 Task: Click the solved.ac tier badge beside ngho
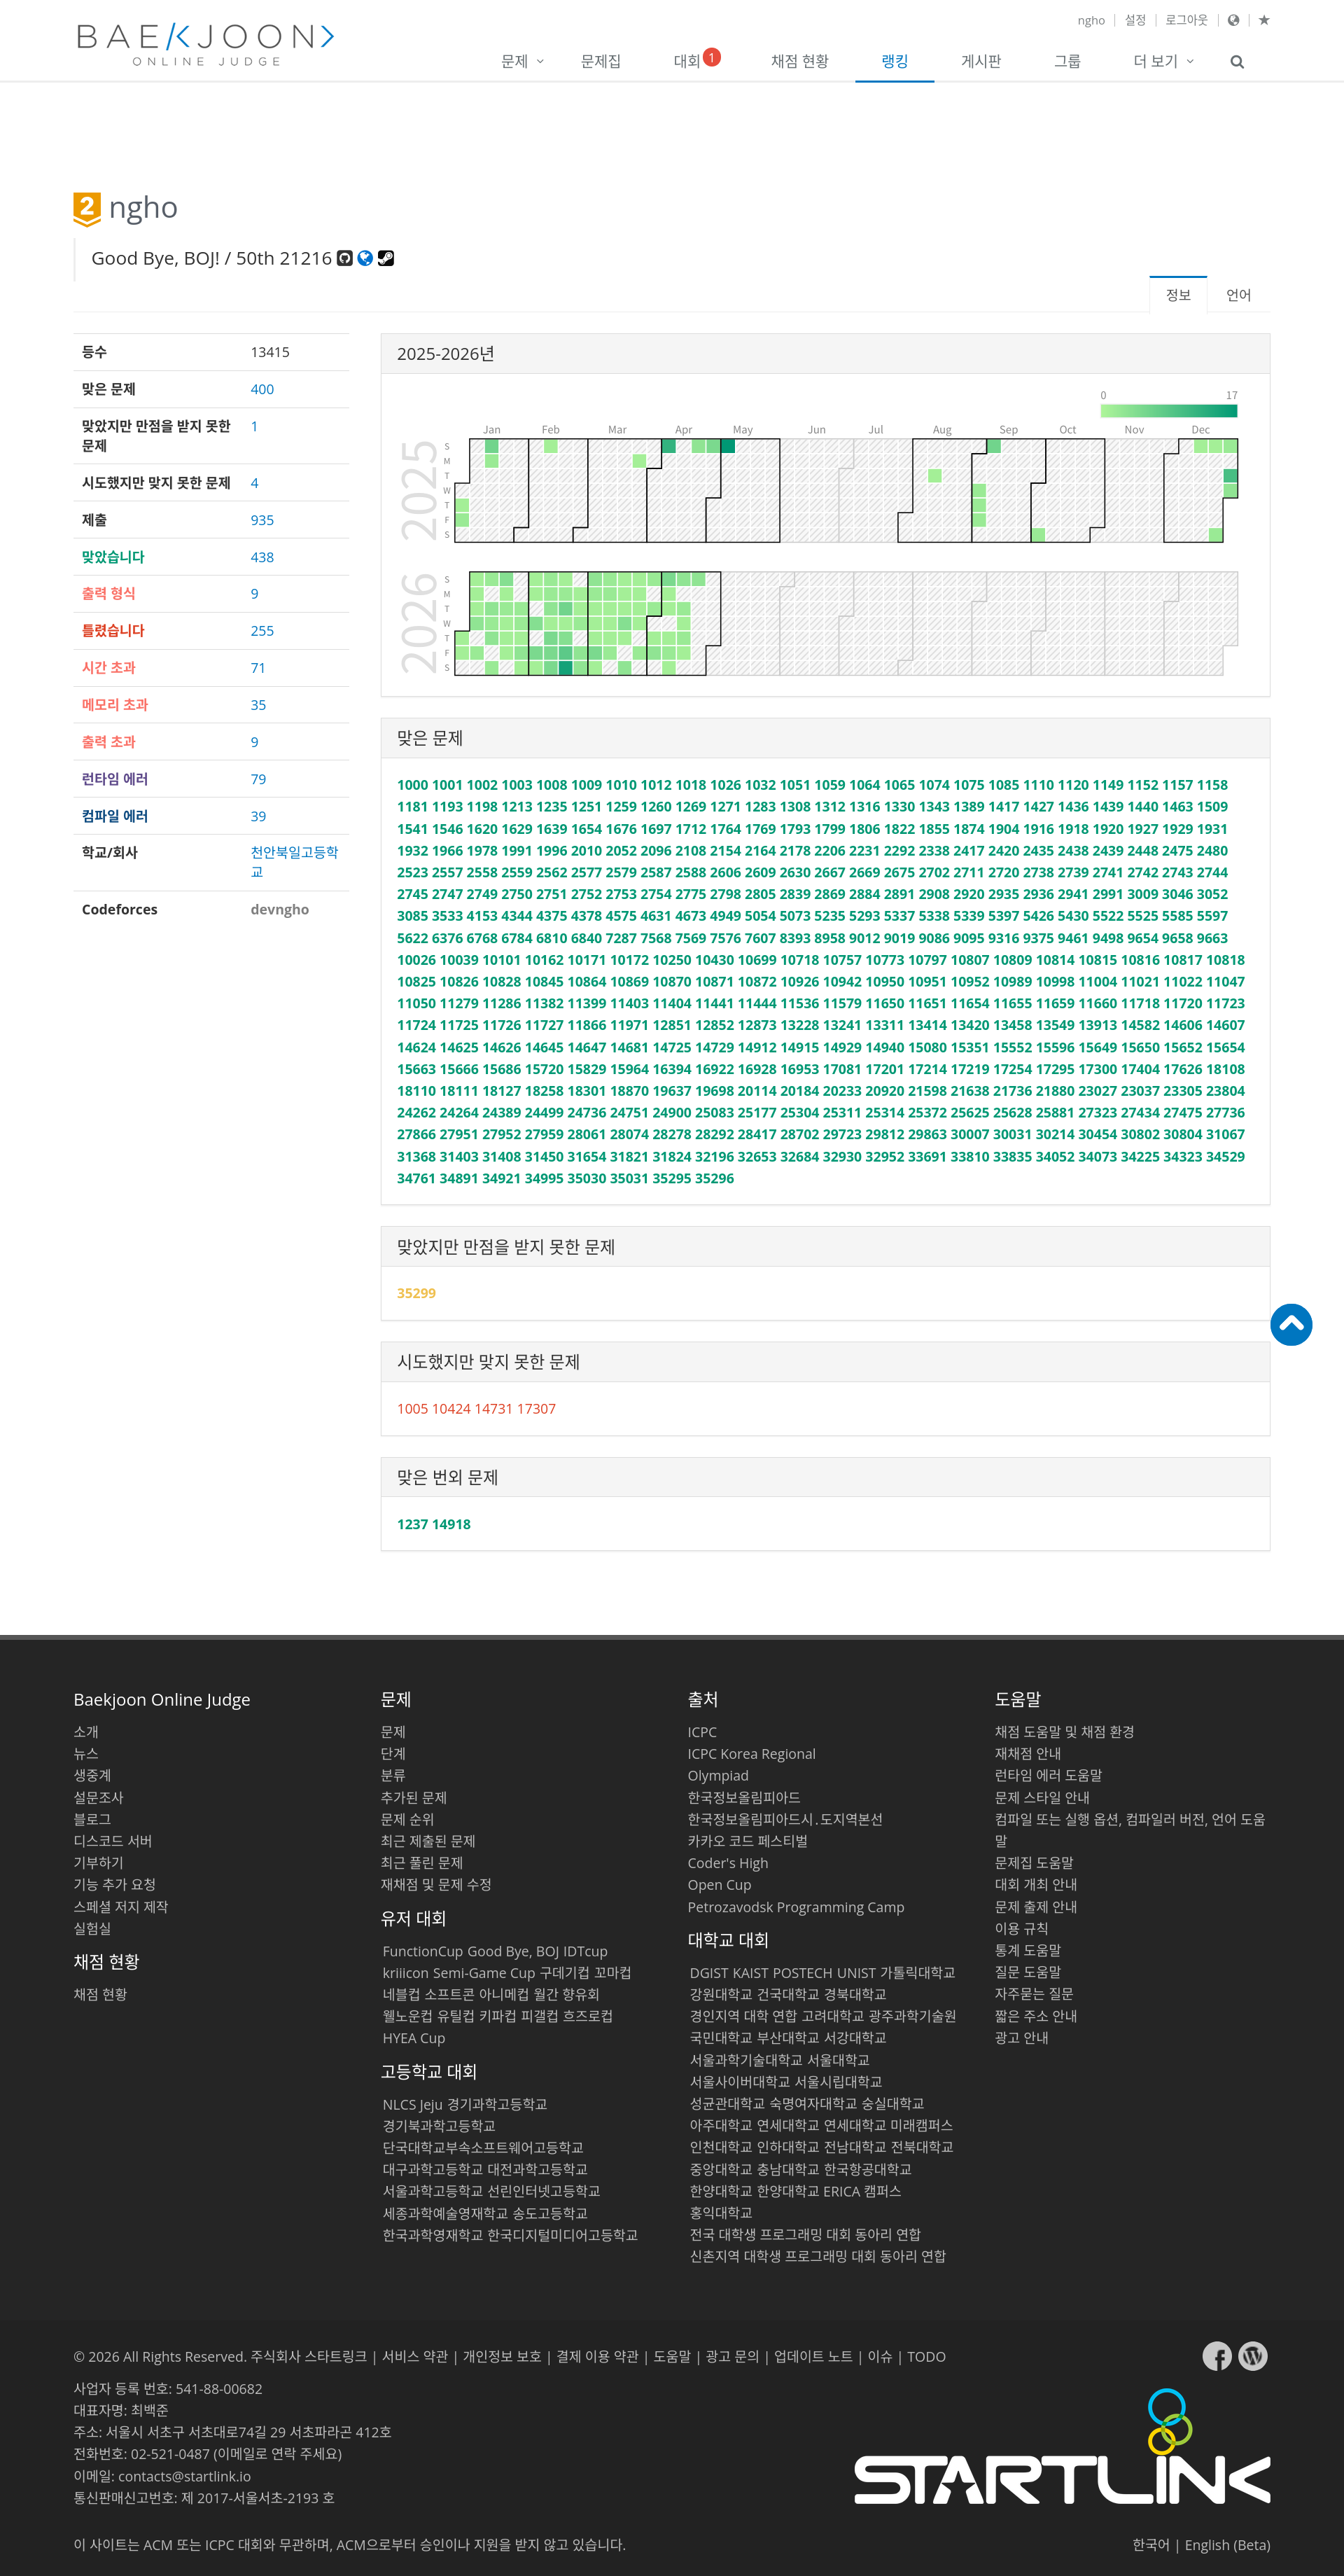[87, 208]
